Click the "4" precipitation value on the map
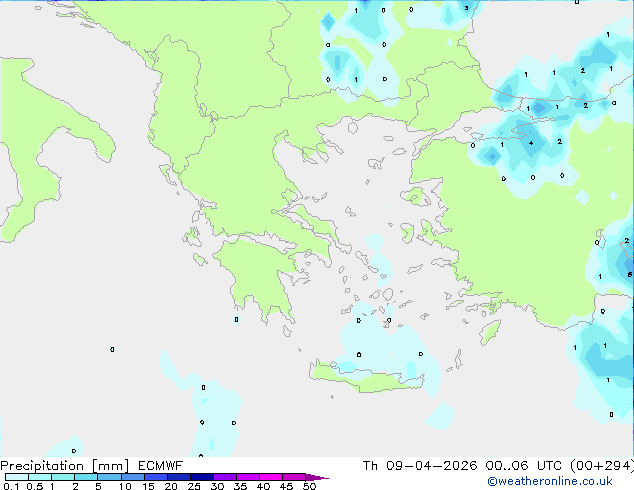The image size is (634, 490). point(531,143)
